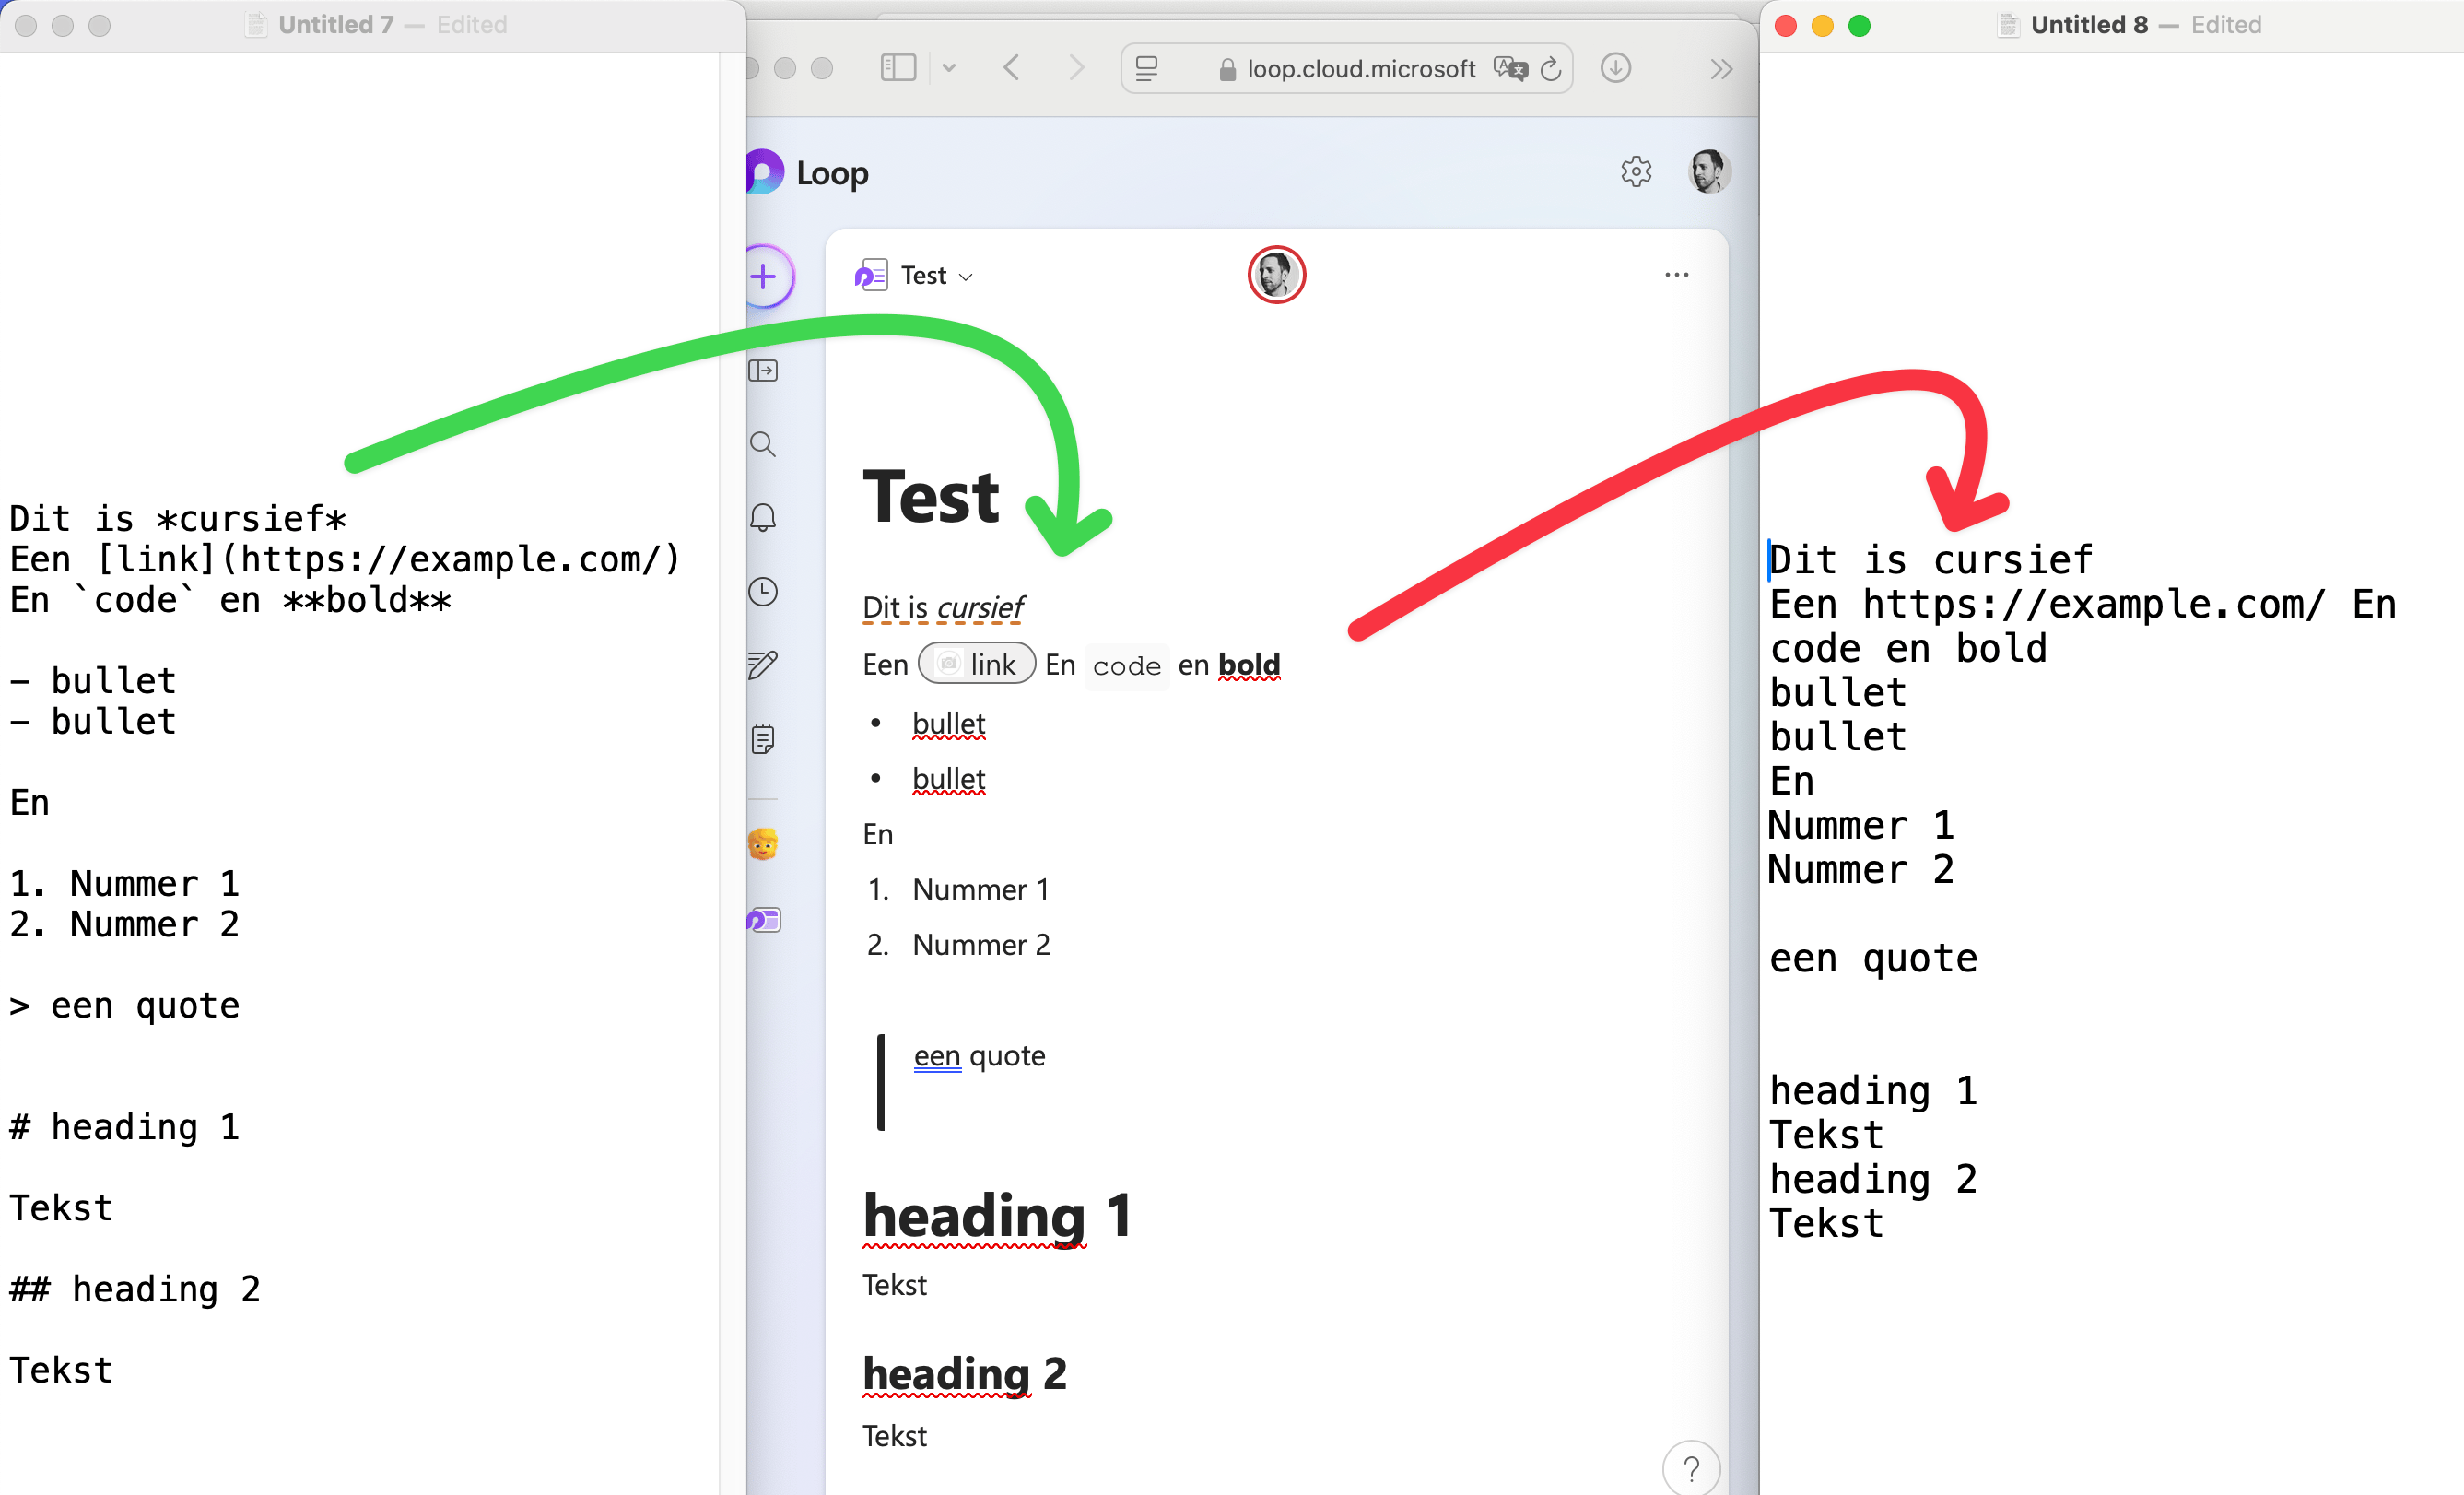Click the bold word in Loop
The height and width of the screenshot is (1495, 2464).
click(1249, 664)
